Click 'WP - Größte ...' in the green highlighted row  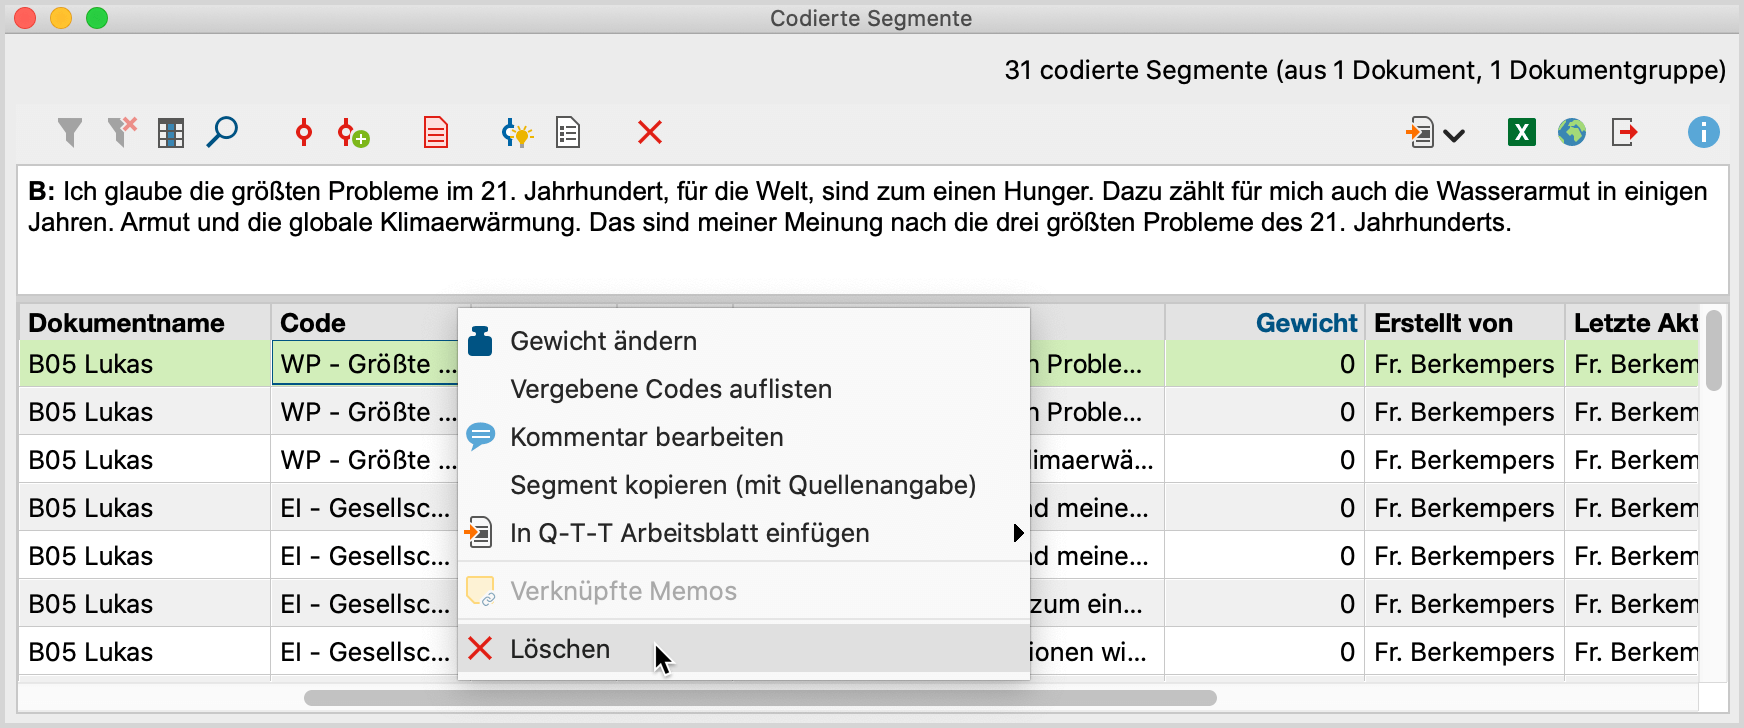365,364
